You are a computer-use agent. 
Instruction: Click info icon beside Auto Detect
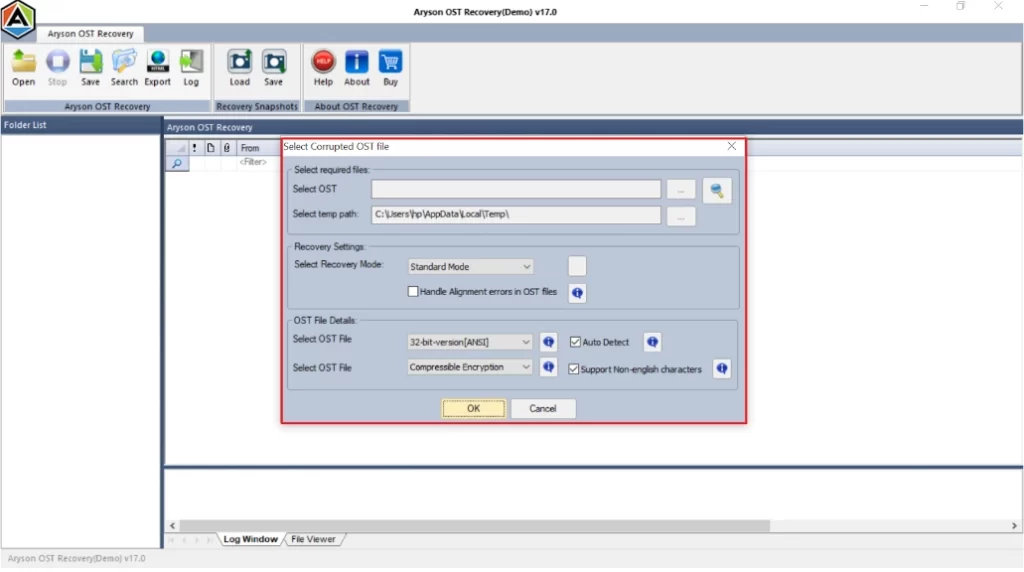[x=652, y=342]
